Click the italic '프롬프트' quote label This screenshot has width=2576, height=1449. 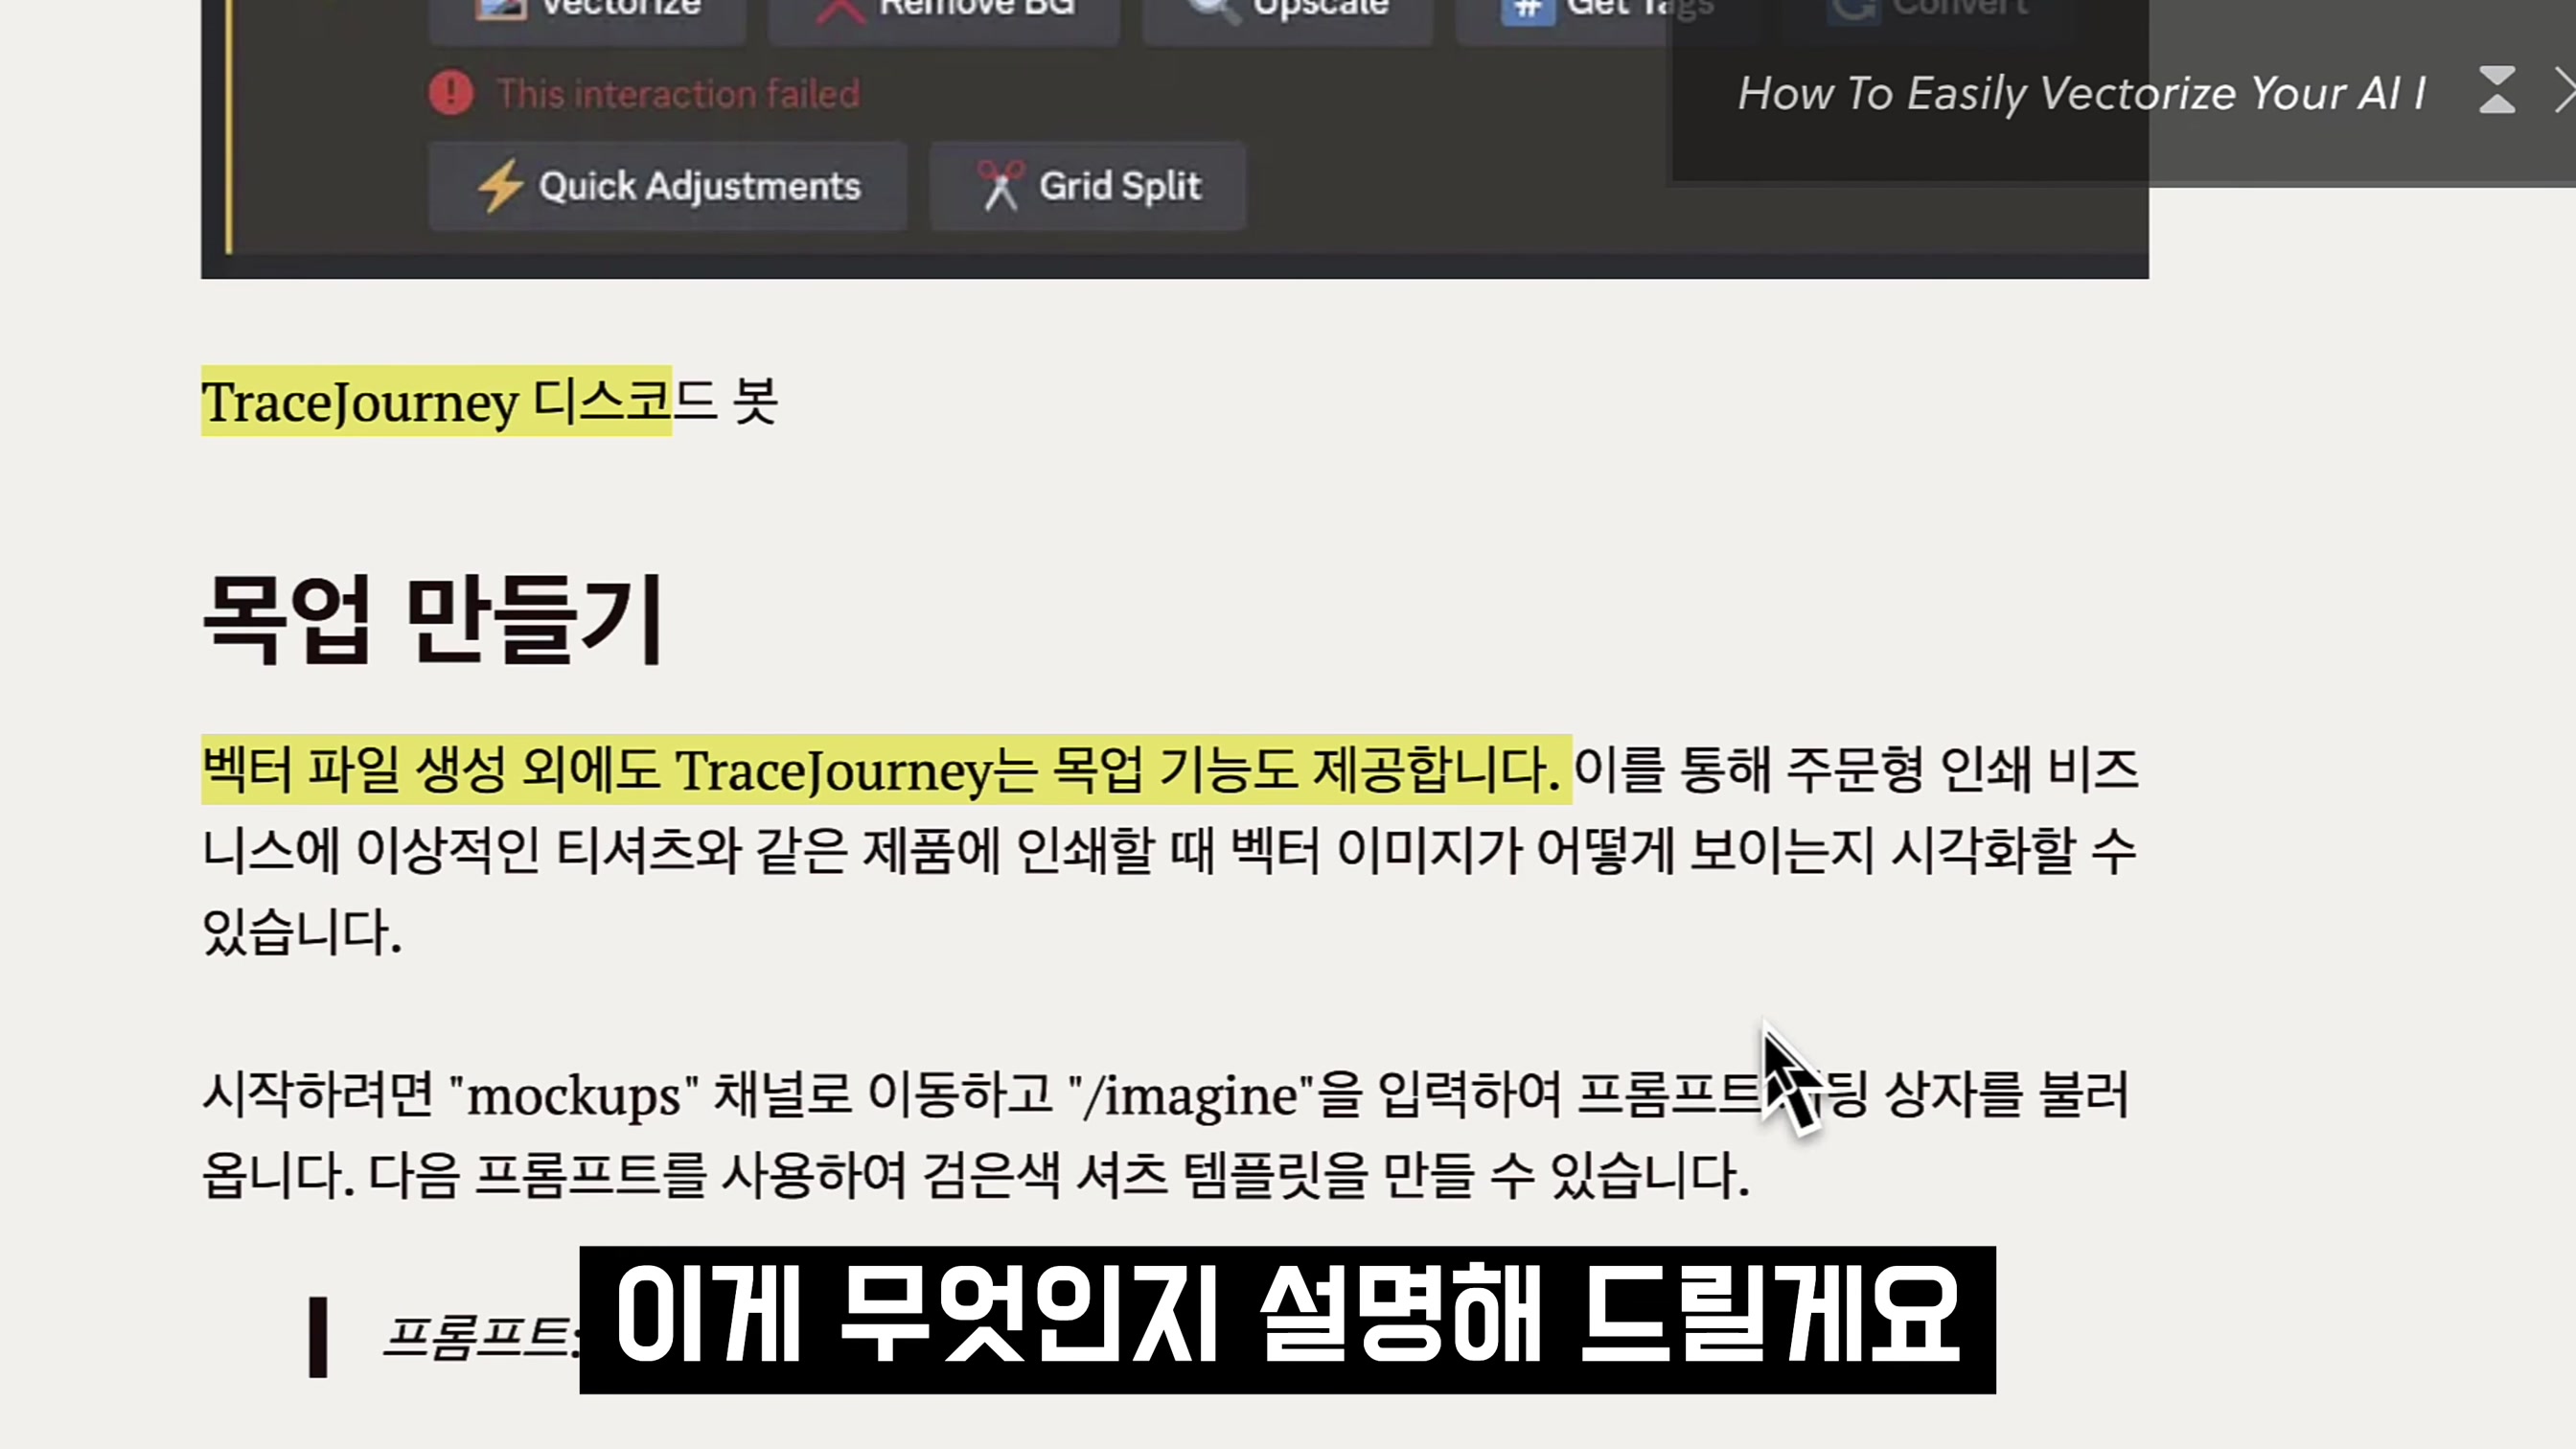[x=481, y=1337]
